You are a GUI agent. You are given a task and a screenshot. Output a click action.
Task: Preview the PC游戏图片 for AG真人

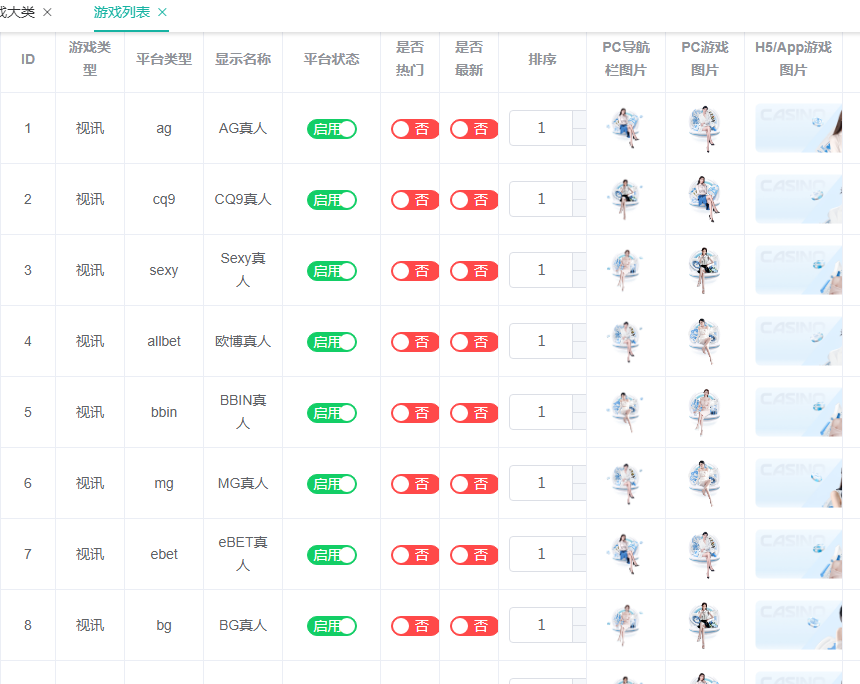tap(705, 128)
